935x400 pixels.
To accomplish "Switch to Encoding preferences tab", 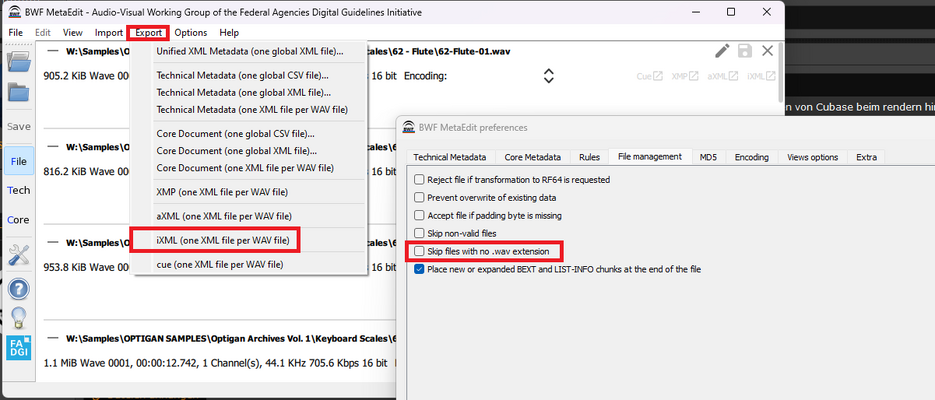I will (x=751, y=157).
